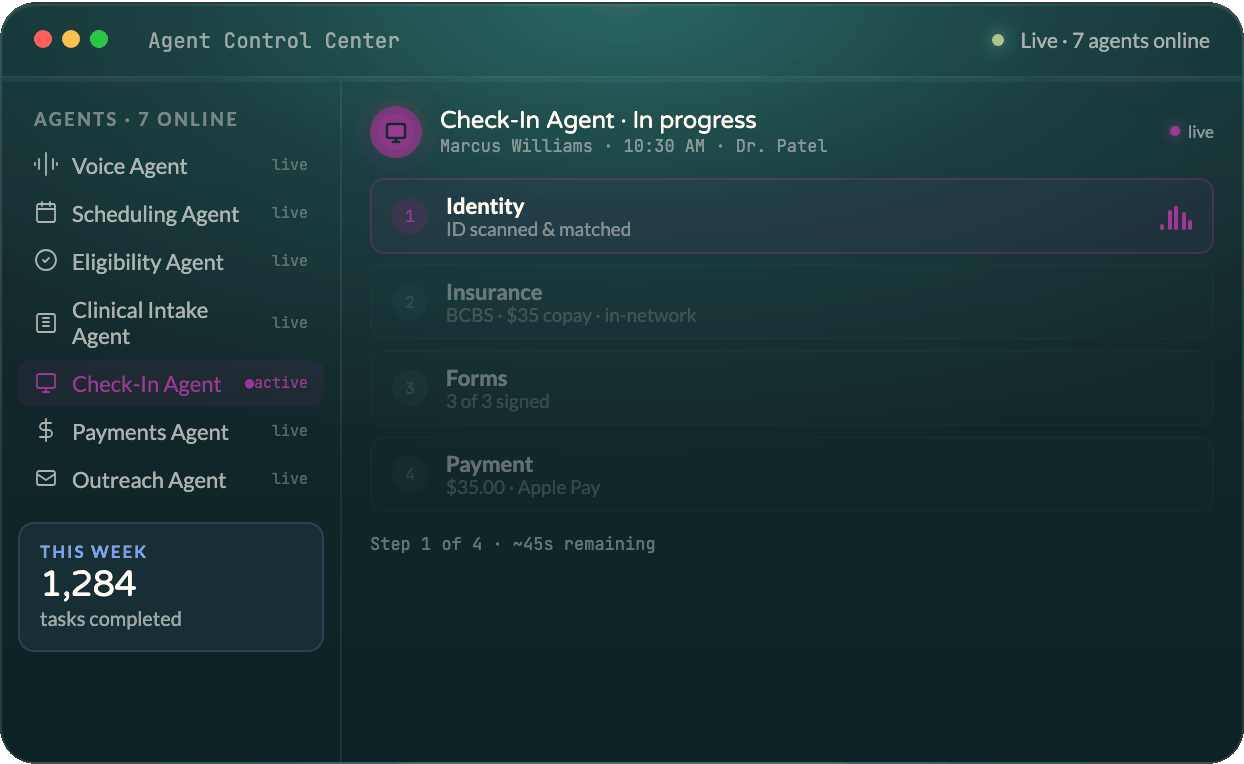Open Voice Agent in the sidebar
Image resolution: width=1244 pixels, height=764 pixels.
[x=171, y=165]
